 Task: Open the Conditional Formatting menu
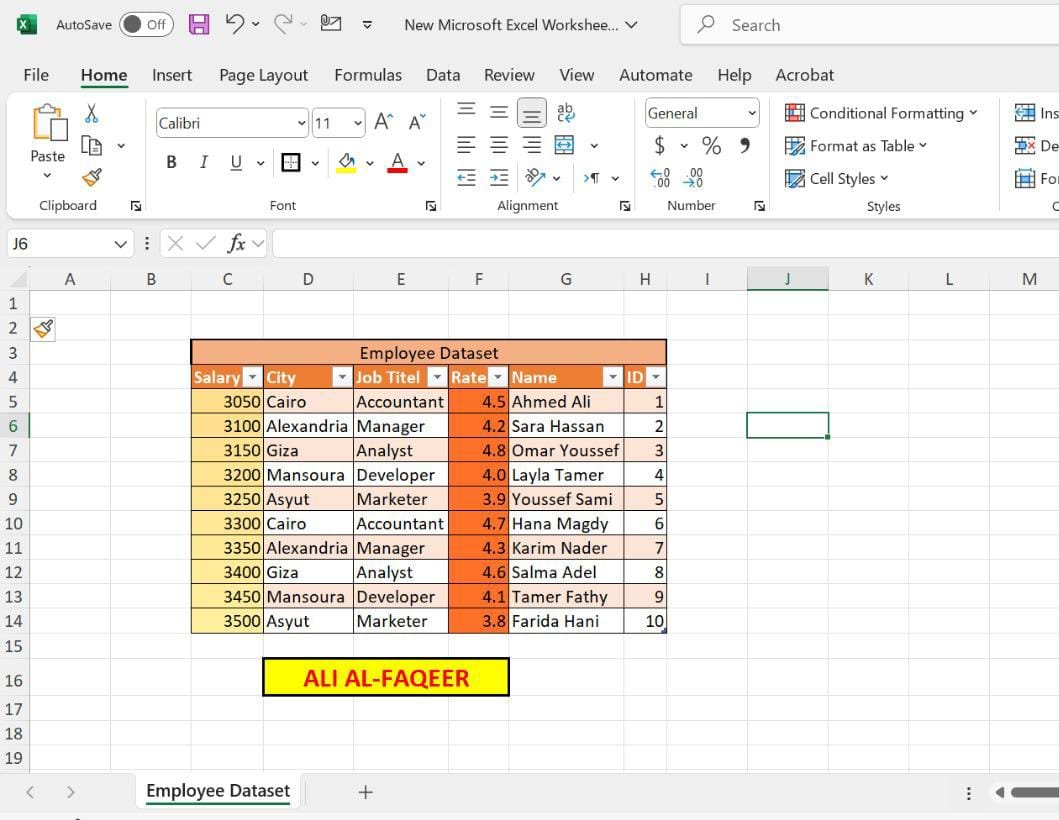coord(880,113)
